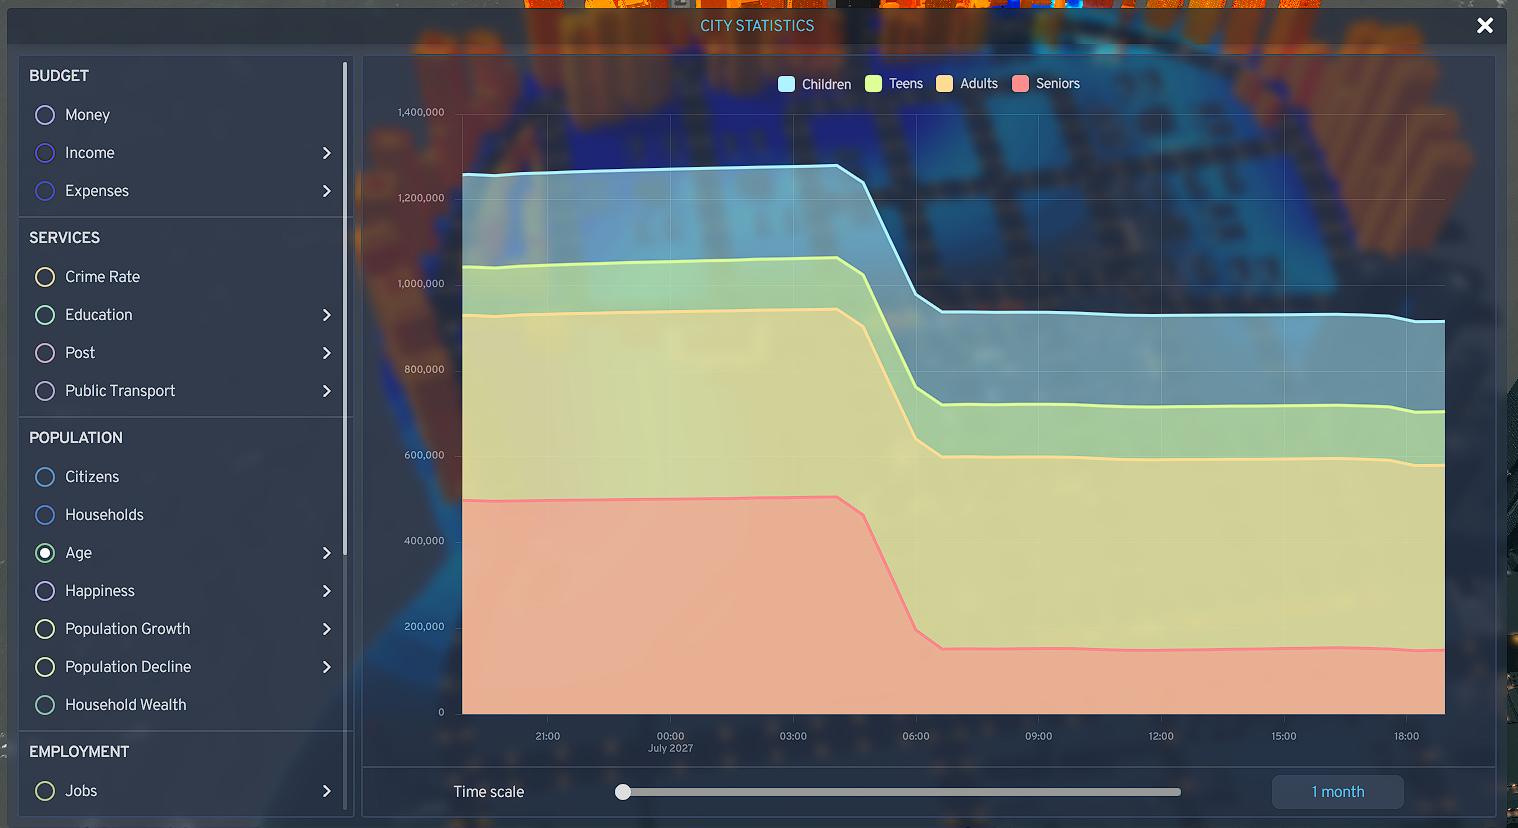Expand the Expenses category
This screenshot has width=1518, height=828.
(326, 191)
